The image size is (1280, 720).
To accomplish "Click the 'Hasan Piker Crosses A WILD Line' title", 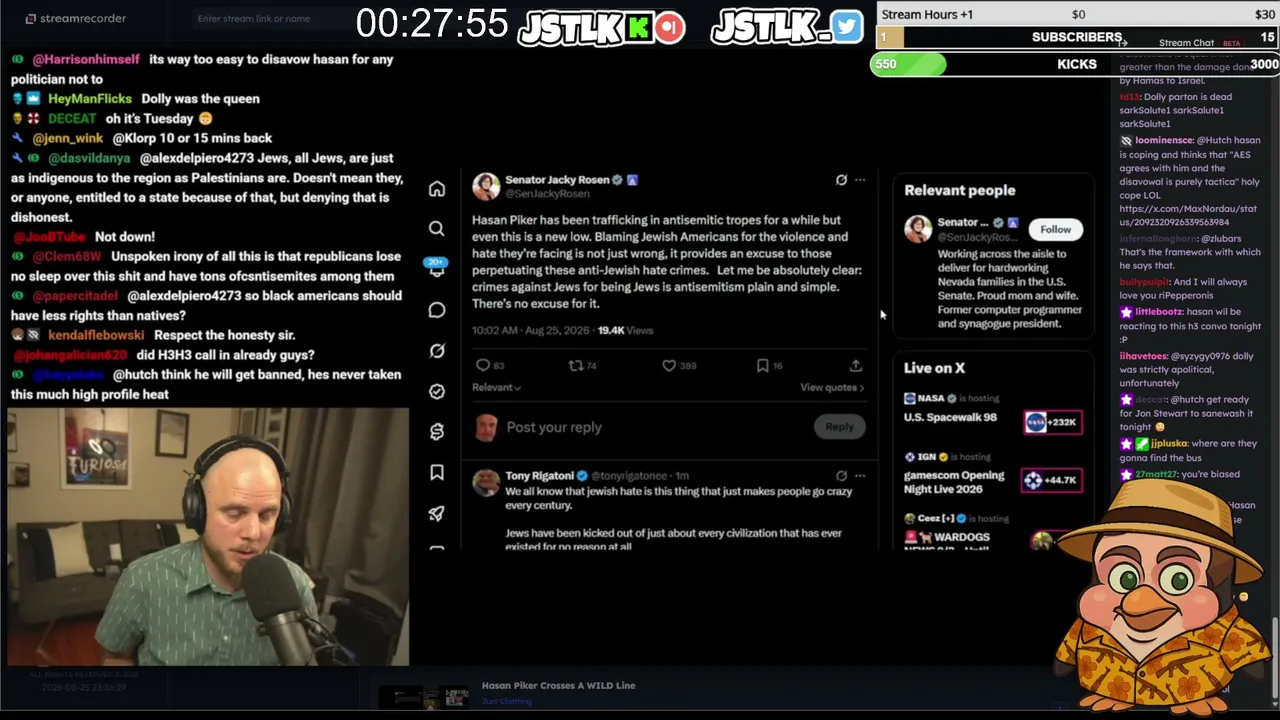I will click(x=559, y=686).
